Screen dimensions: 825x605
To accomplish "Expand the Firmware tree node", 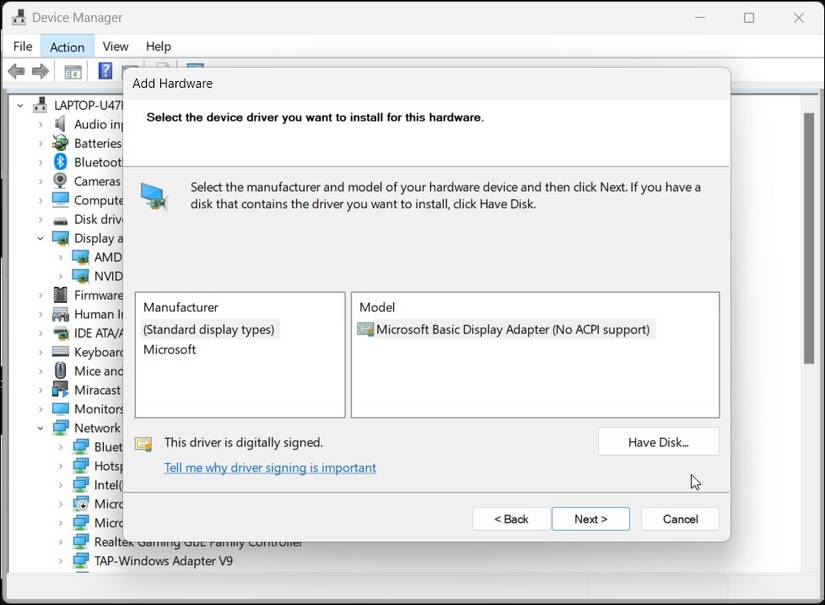I will [x=41, y=295].
